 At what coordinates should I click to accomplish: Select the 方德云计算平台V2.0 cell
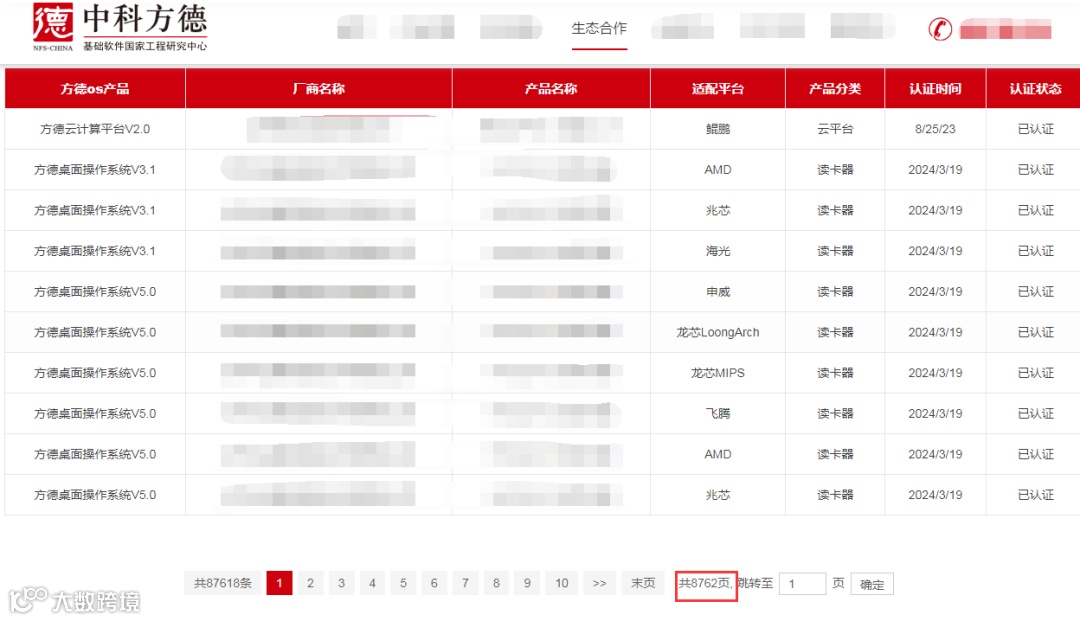pyautogui.click(x=95, y=129)
